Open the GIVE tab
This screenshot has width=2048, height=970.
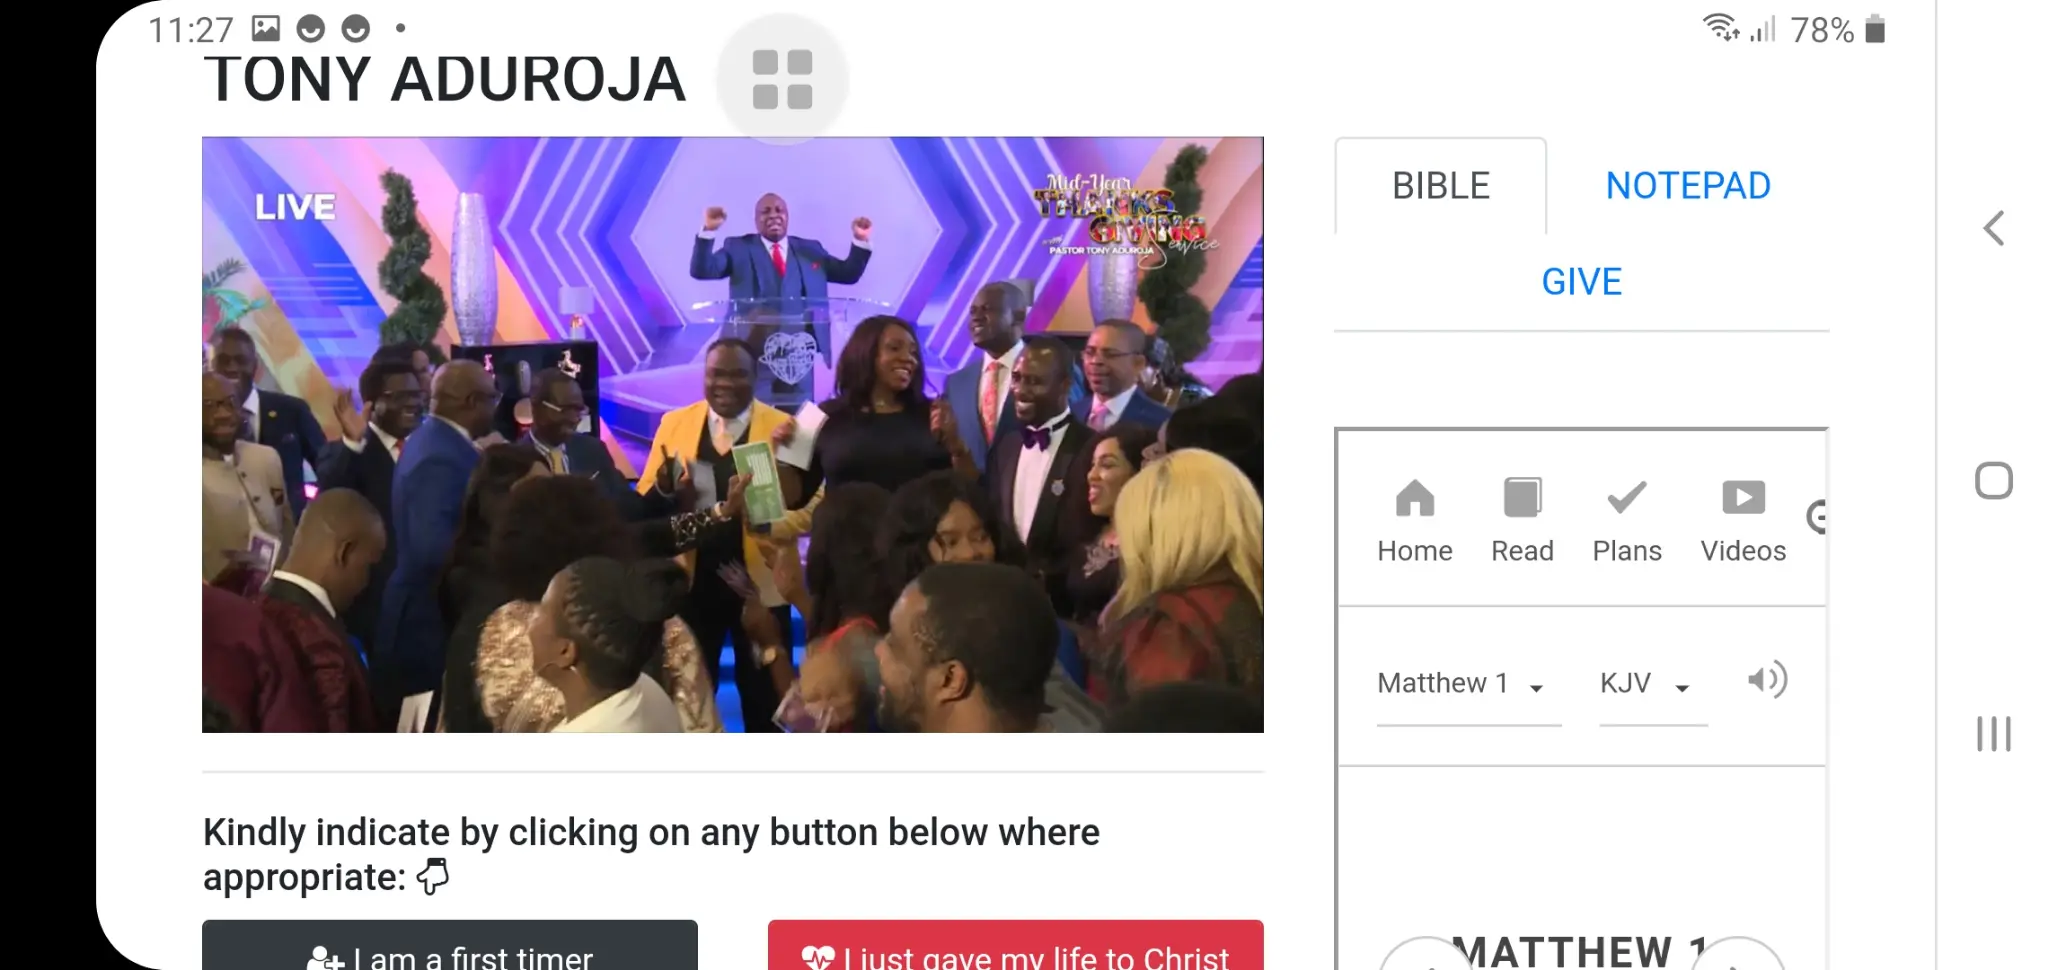click(x=1581, y=282)
